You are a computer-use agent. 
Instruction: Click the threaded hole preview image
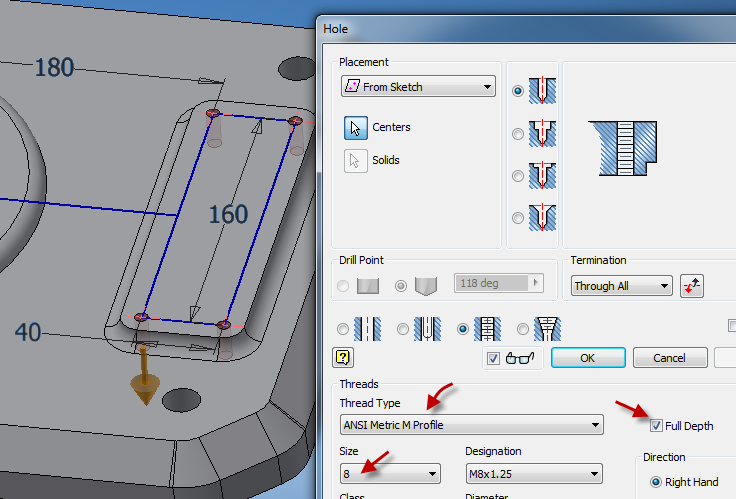click(x=623, y=148)
